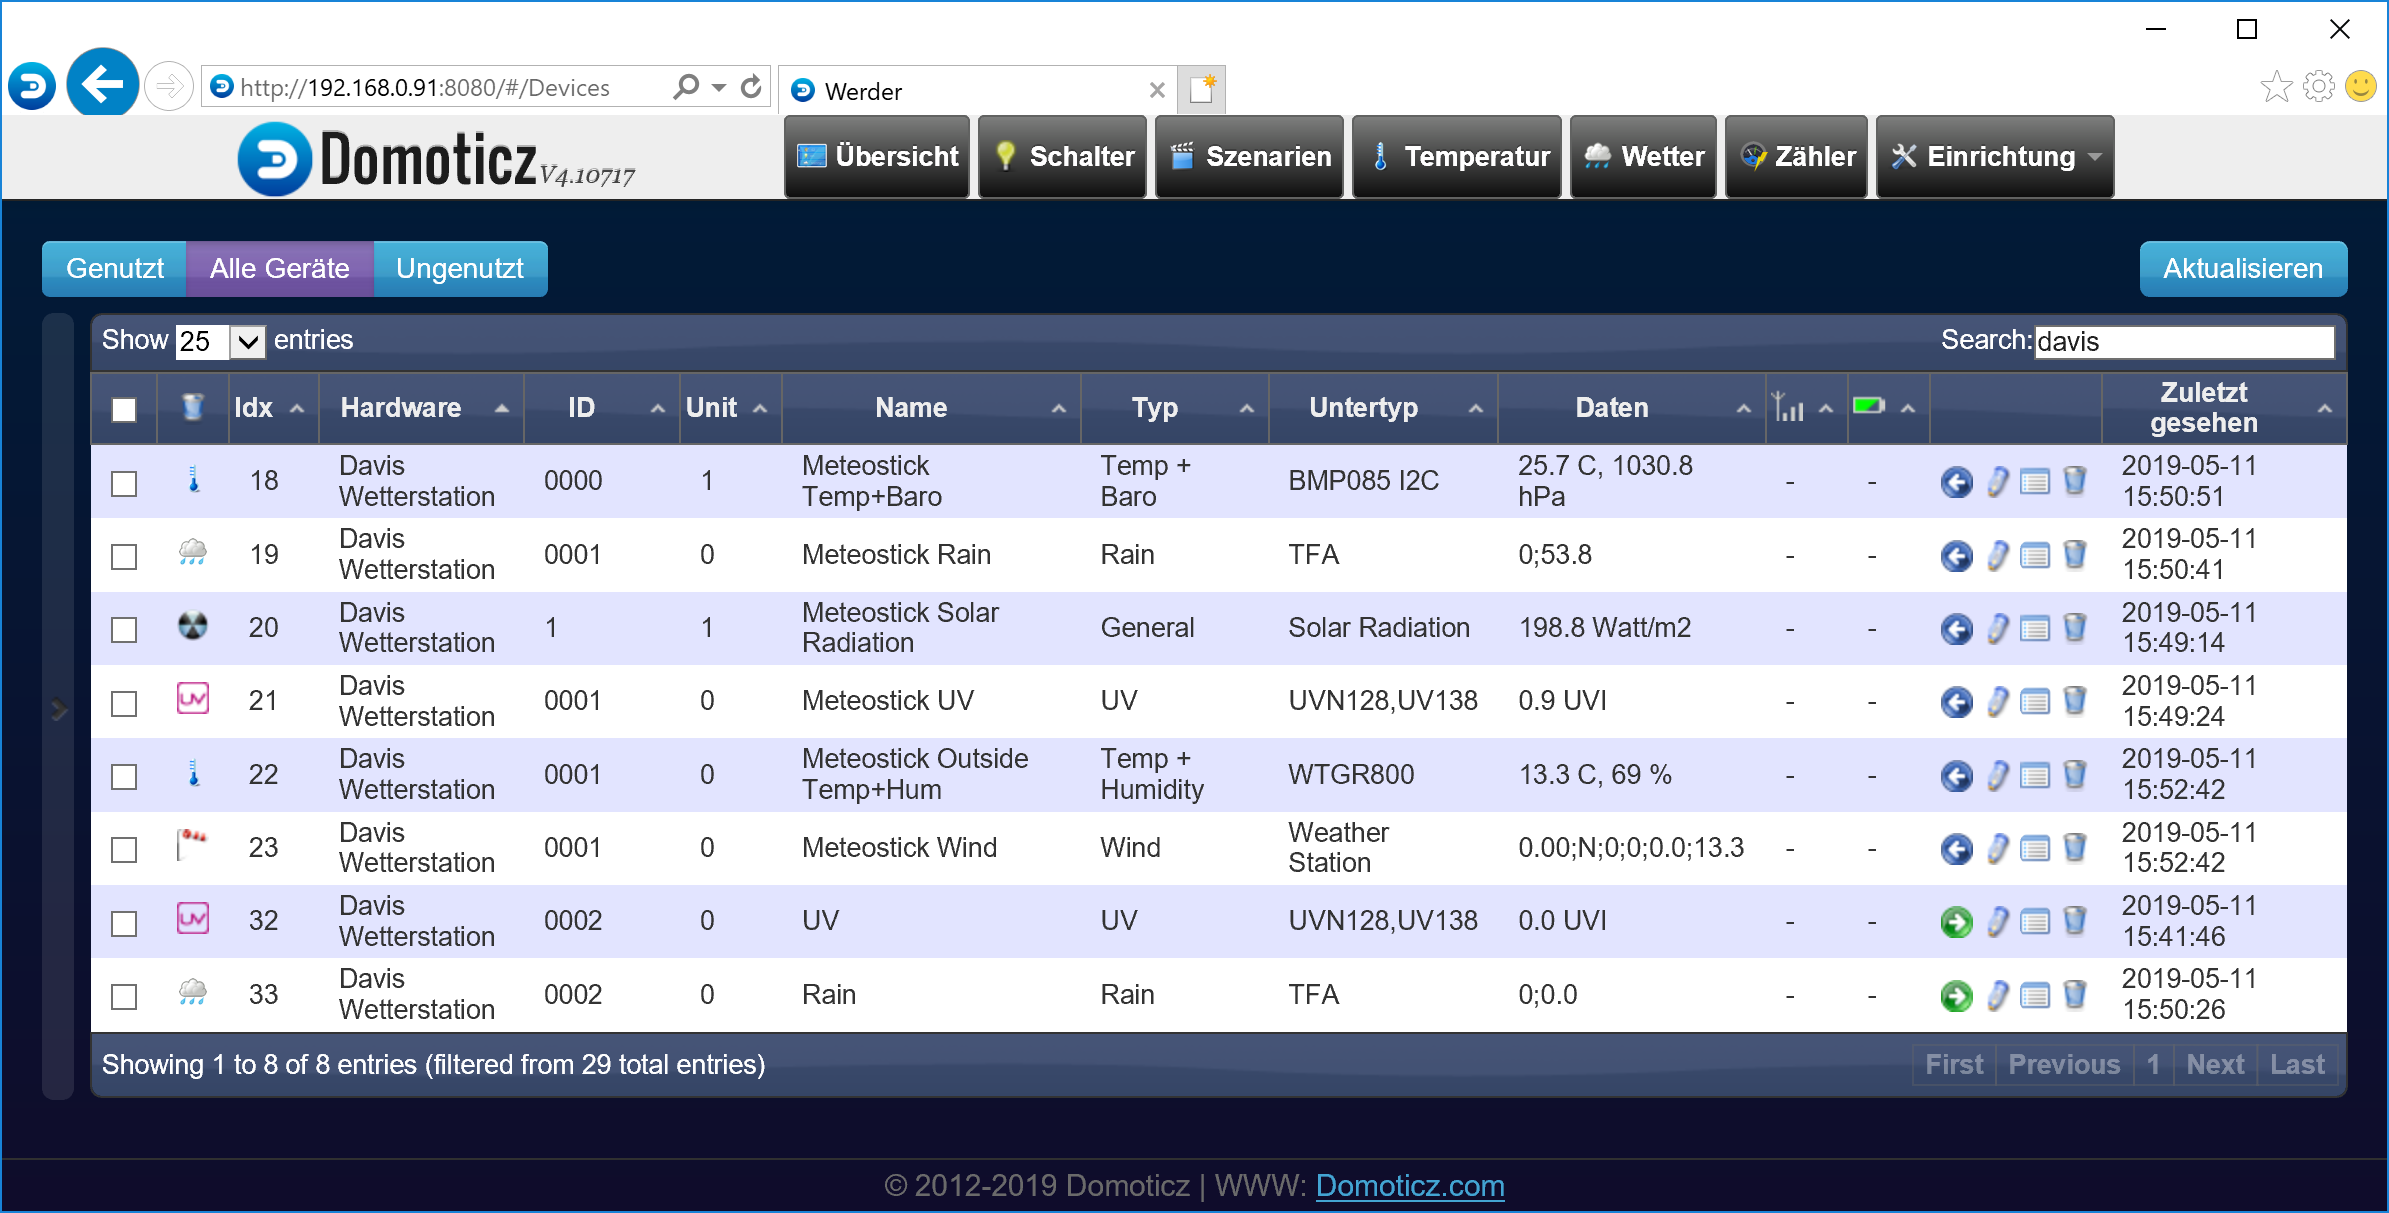Click the browser back arrow button
Viewport: 2389px width, 1213px height.
tap(103, 84)
